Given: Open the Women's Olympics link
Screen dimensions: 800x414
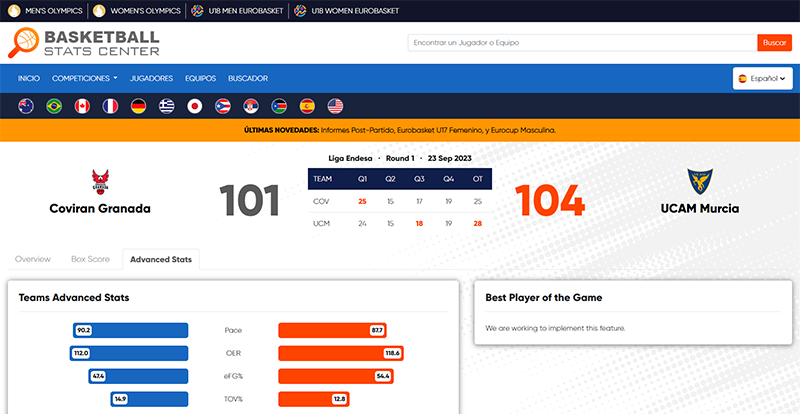Looking at the screenshot, I should point(145,11).
